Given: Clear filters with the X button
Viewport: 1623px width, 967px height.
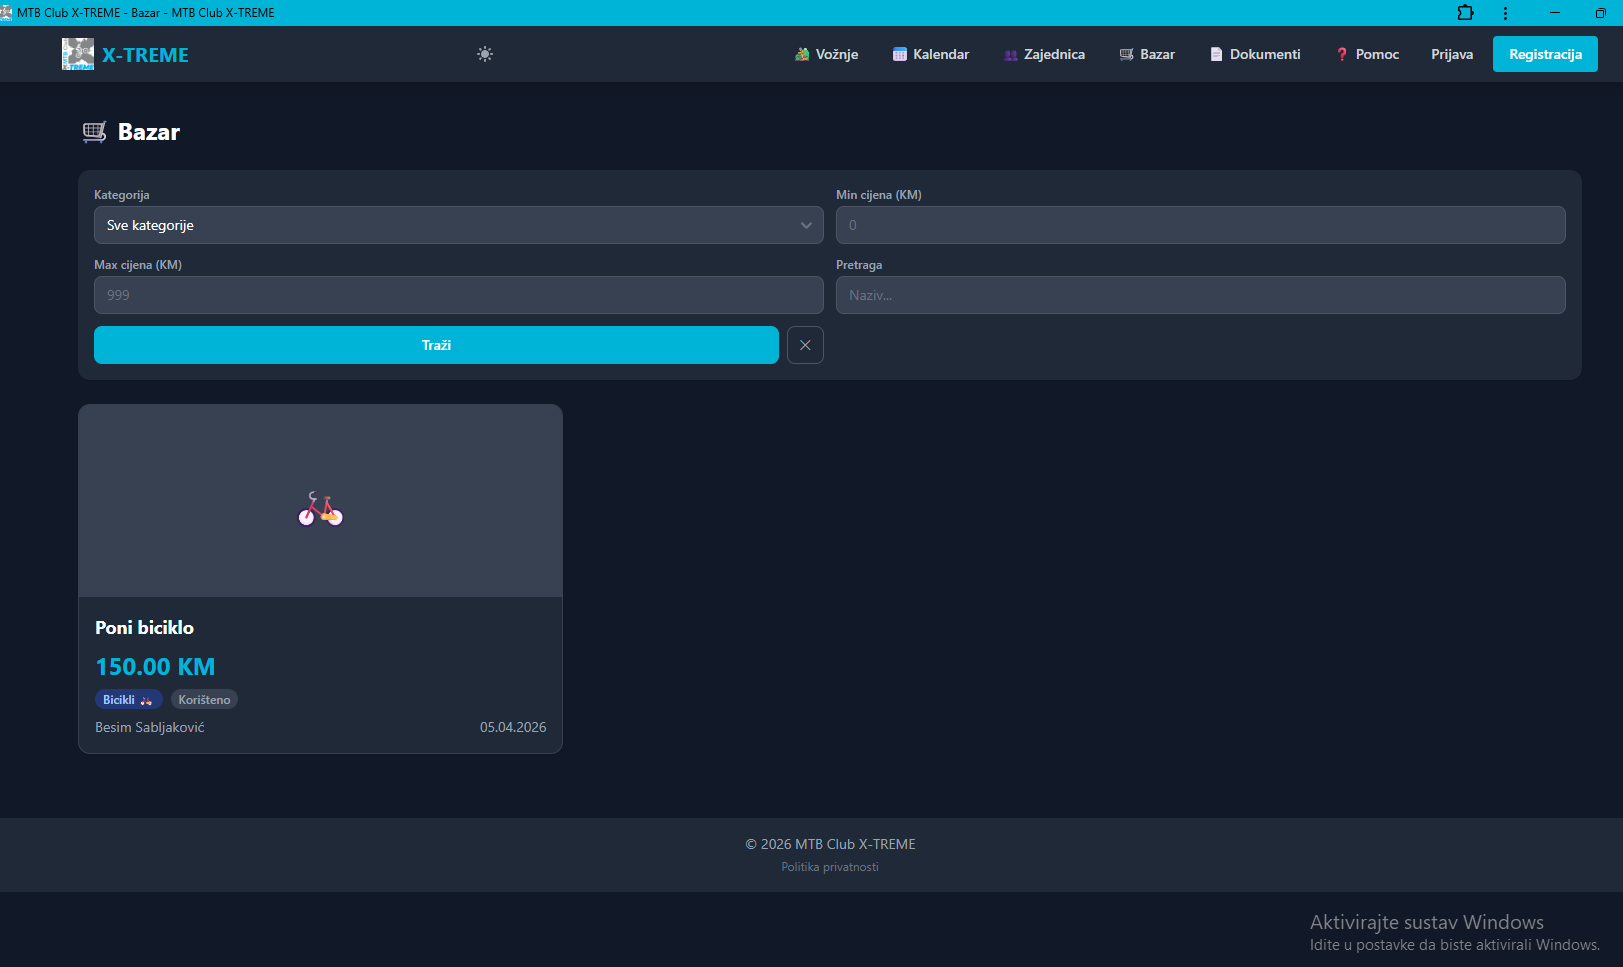Looking at the screenshot, I should [805, 345].
